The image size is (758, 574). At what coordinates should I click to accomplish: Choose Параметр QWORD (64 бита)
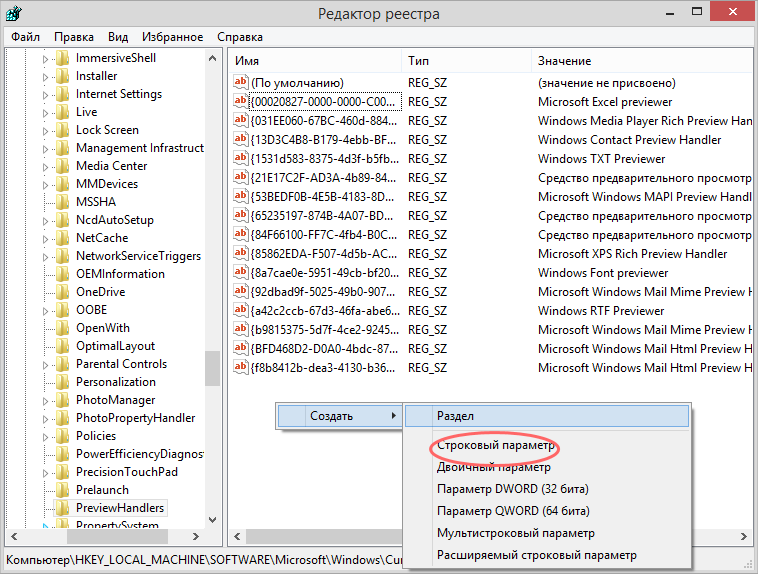coord(547,511)
